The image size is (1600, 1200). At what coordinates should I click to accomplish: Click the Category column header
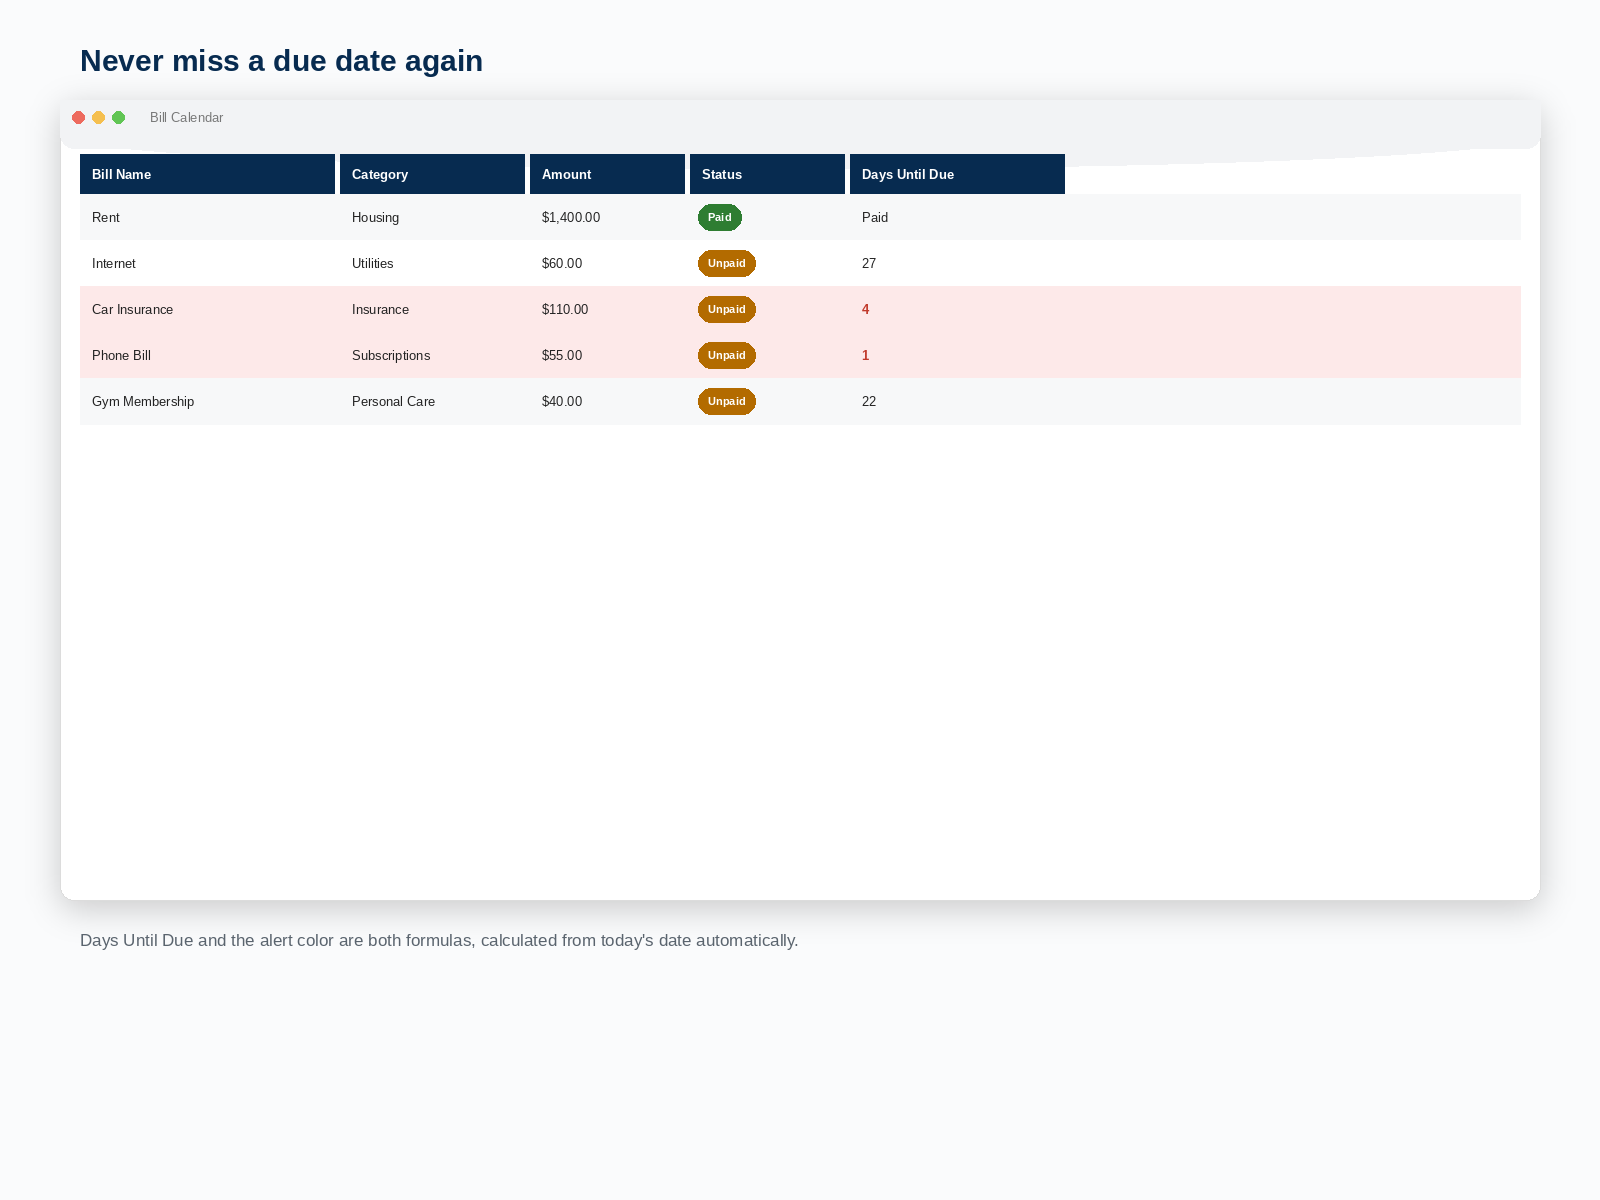pos(432,174)
